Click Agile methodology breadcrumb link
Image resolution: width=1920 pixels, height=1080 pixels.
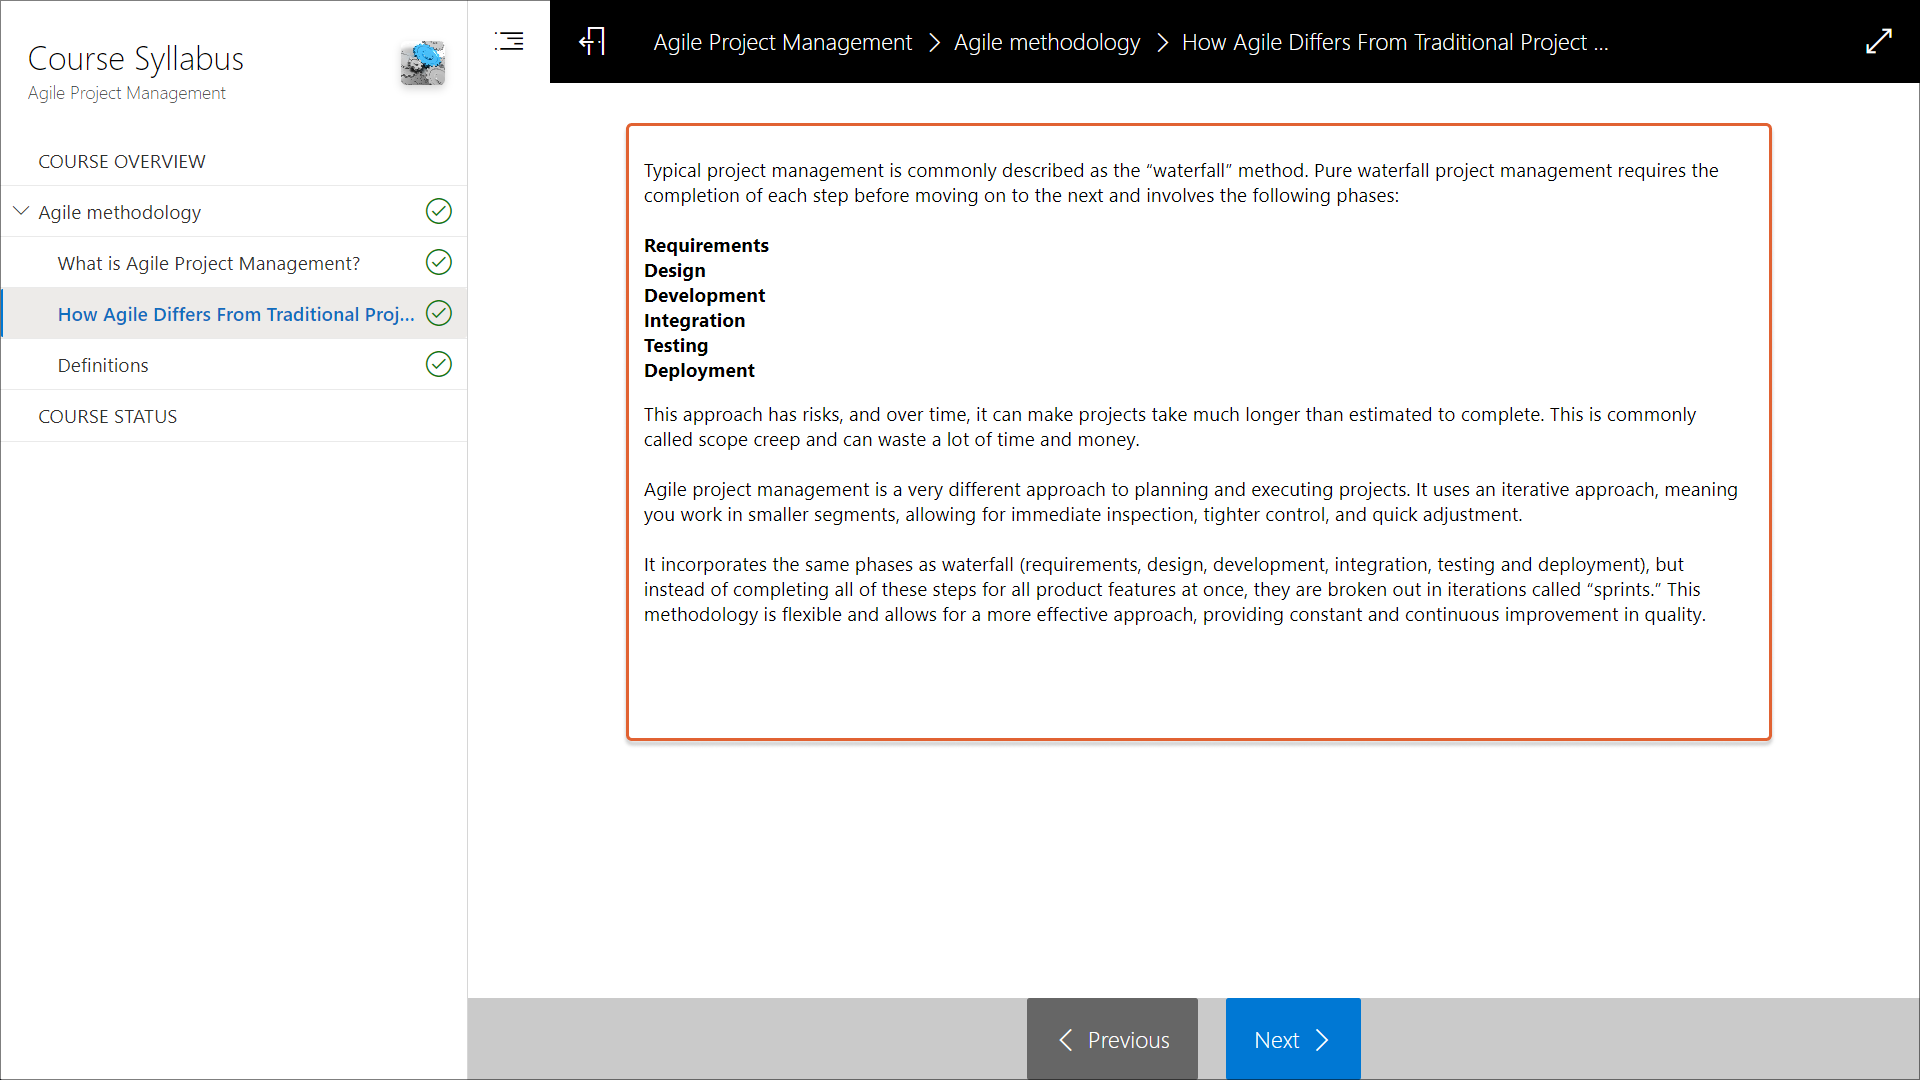[x=1046, y=42]
